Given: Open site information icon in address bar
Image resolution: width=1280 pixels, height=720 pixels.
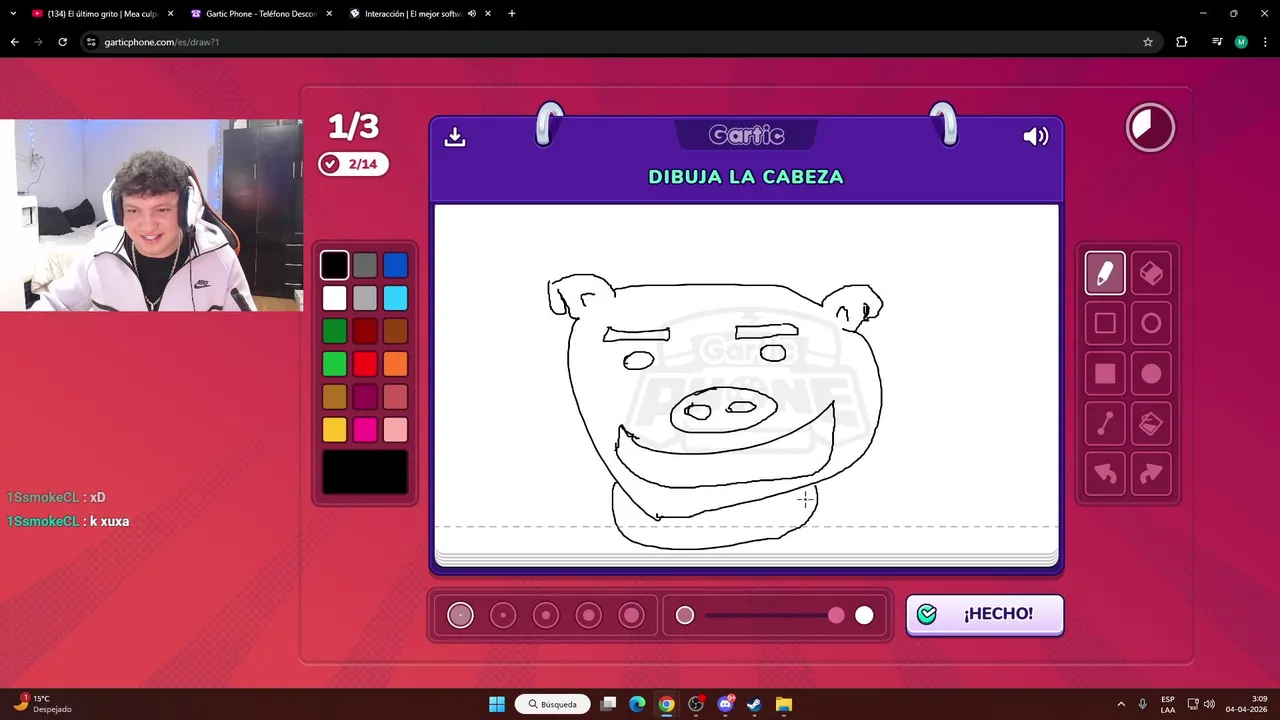Looking at the screenshot, I should click(91, 42).
